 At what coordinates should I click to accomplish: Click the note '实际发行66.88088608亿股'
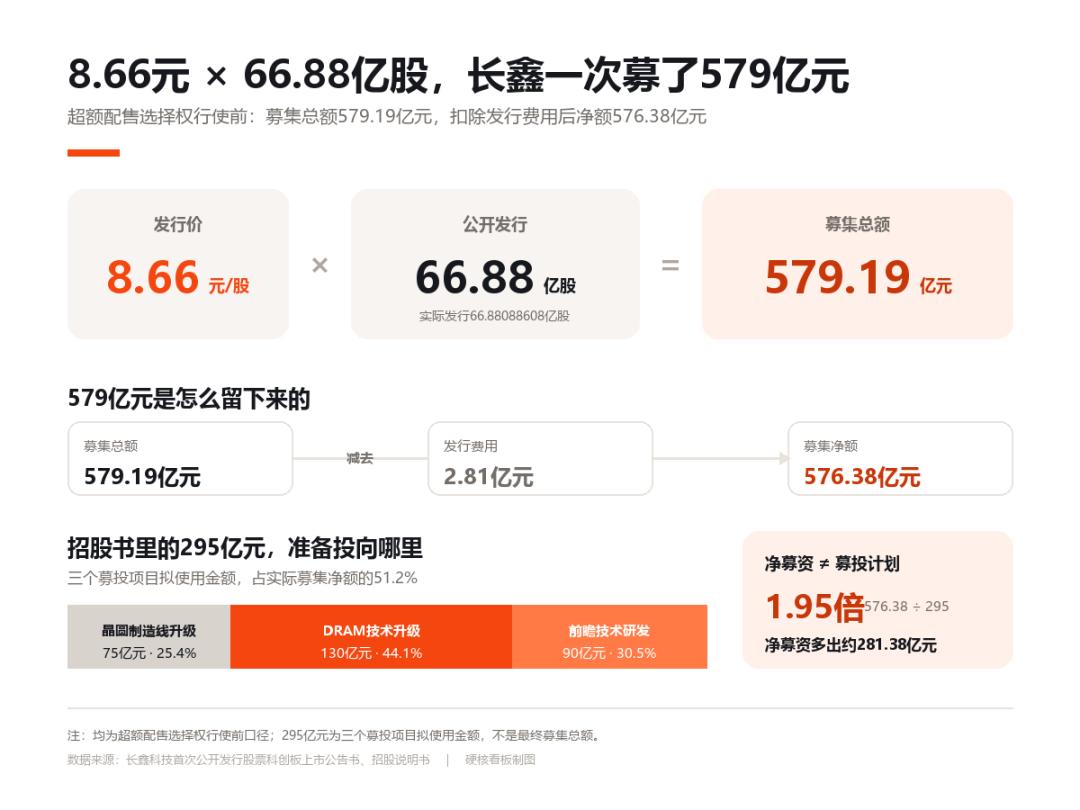click(495, 316)
